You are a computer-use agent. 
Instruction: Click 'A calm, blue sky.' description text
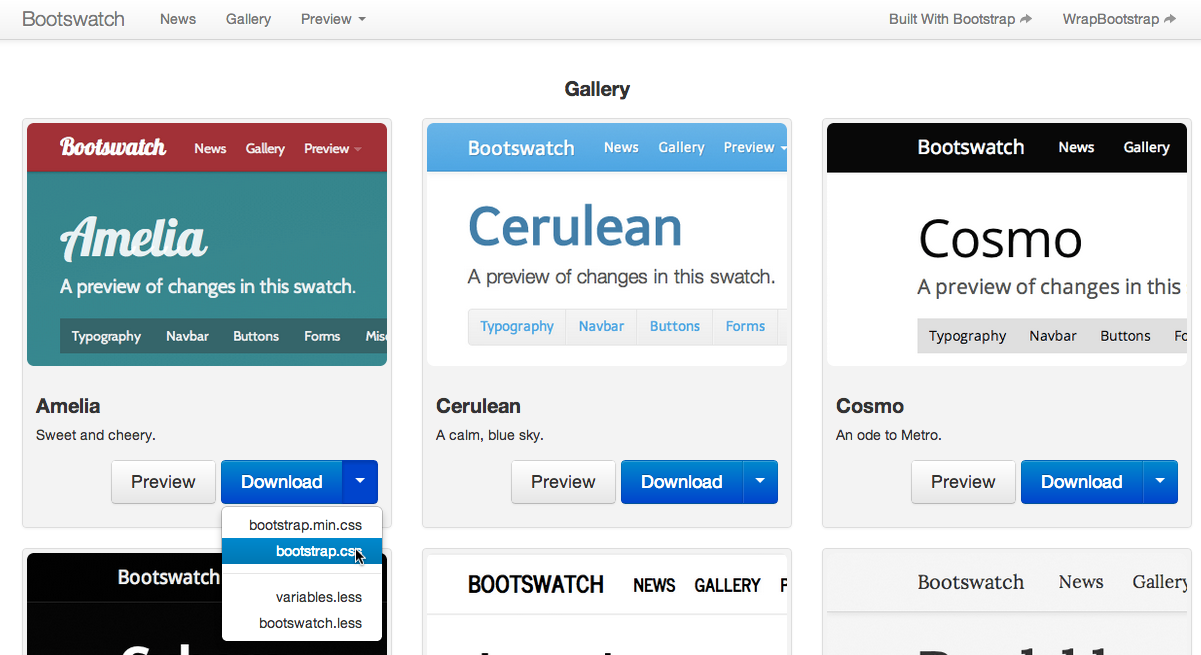coord(490,435)
